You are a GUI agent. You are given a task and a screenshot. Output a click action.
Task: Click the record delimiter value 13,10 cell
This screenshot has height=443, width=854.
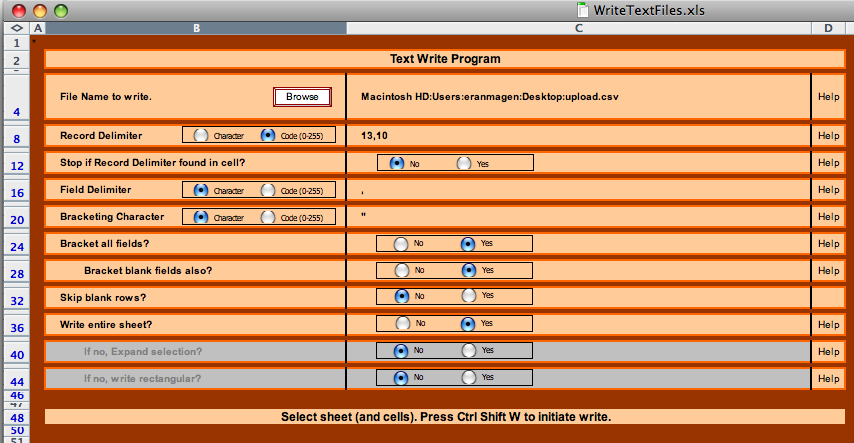click(x=578, y=135)
